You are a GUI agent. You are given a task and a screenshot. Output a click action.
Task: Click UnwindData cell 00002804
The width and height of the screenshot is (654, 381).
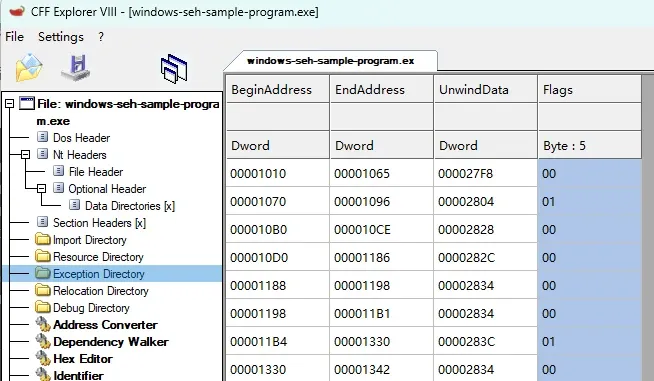485,201
